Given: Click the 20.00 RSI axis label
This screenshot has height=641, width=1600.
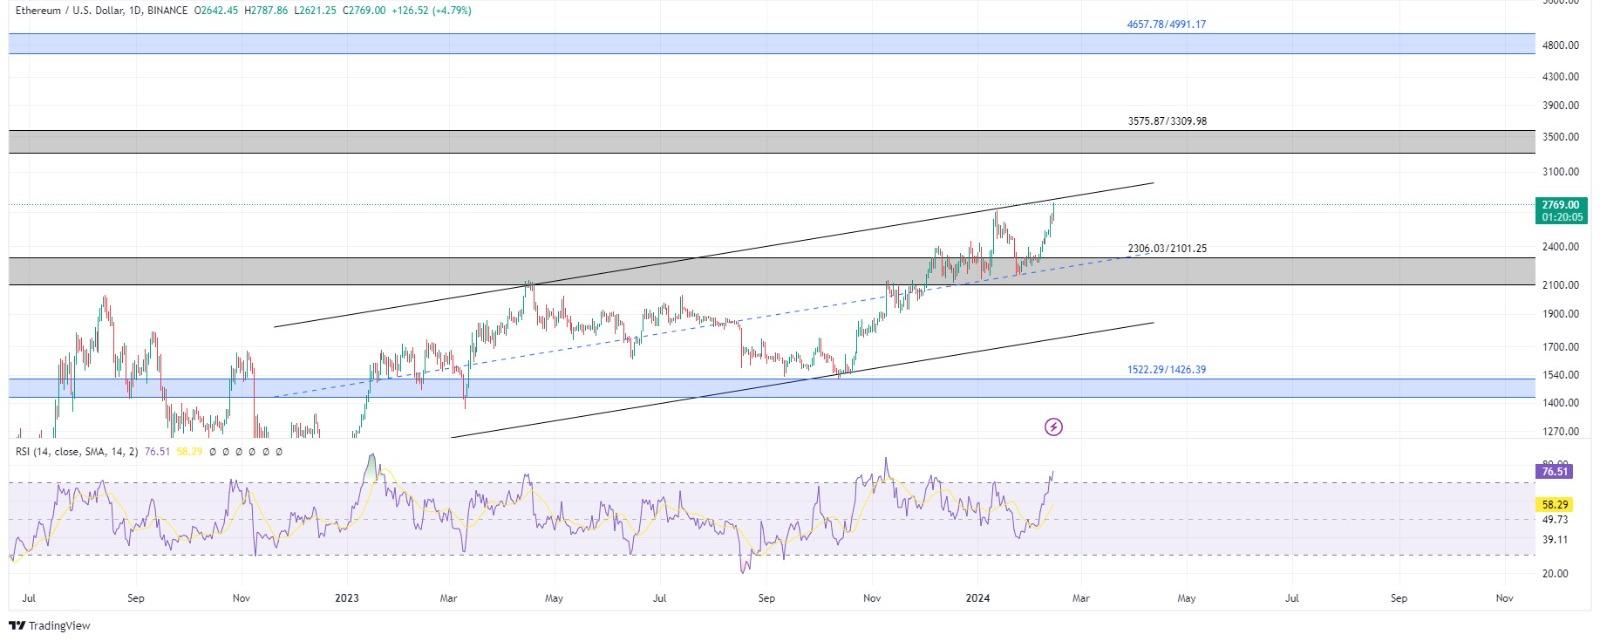Looking at the screenshot, I should pos(1555,574).
